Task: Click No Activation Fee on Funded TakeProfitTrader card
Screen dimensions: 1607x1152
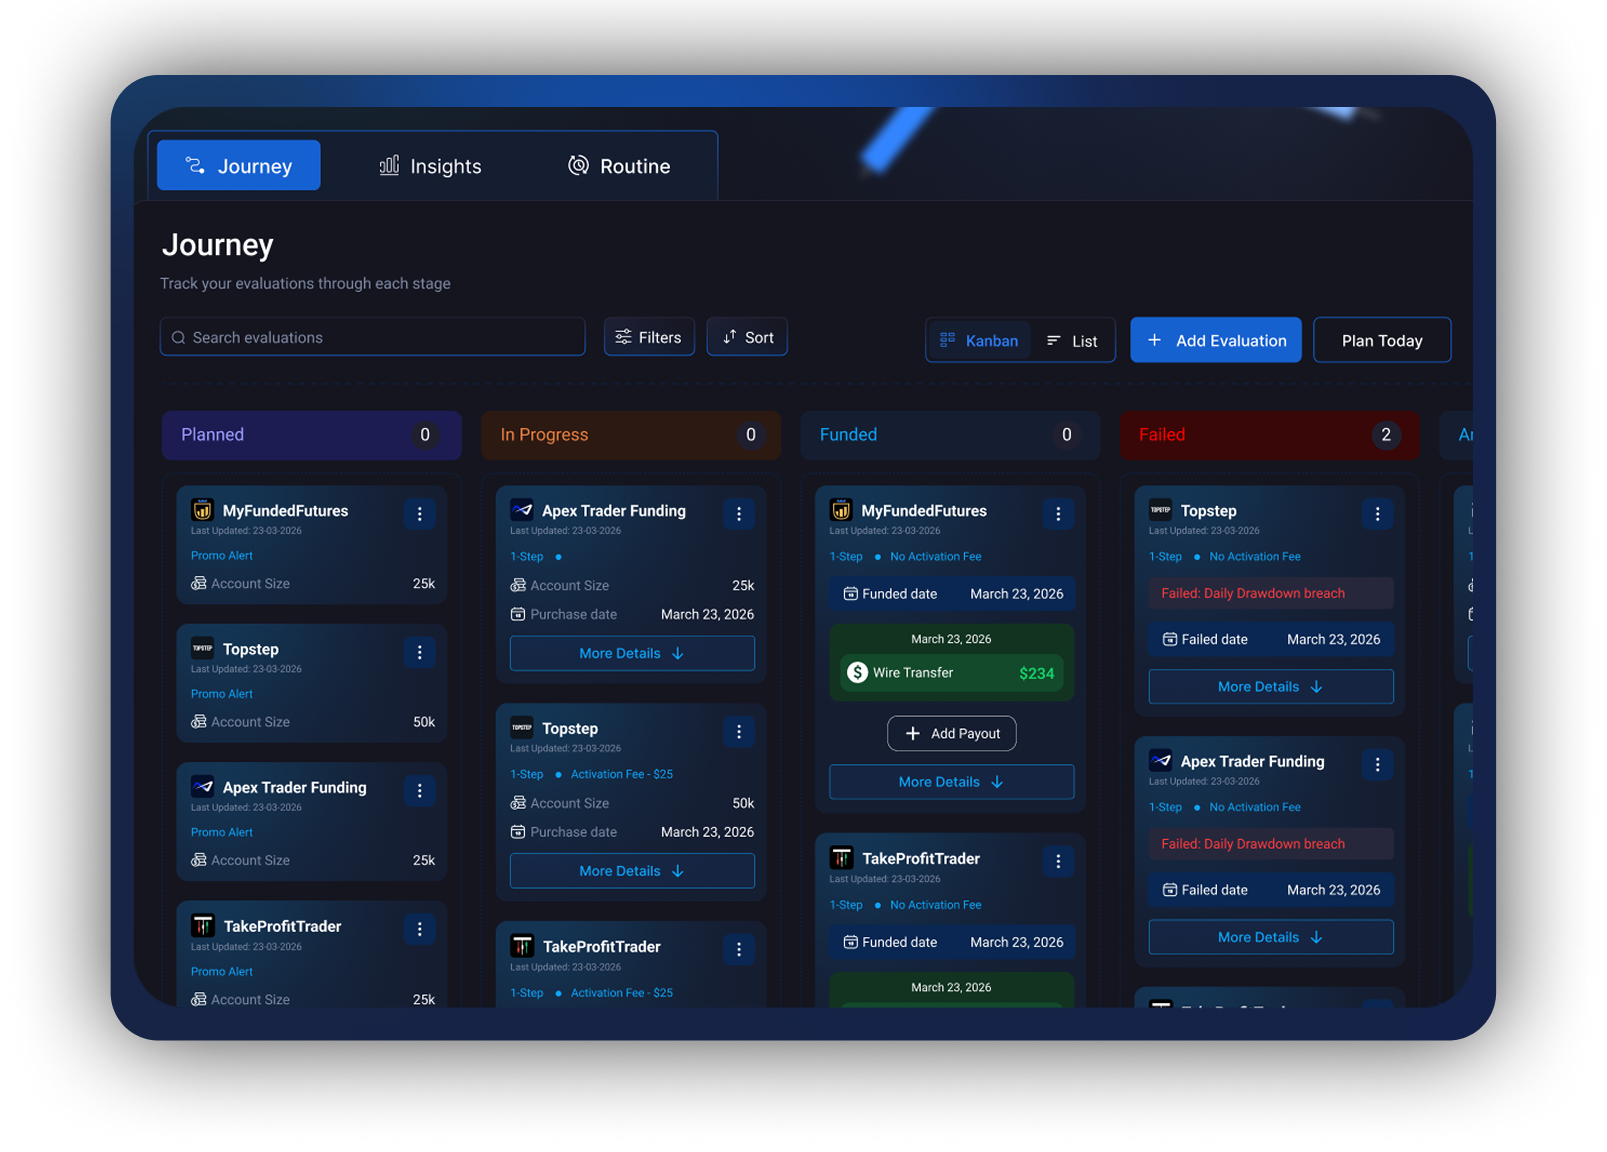Action: [x=936, y=905]
